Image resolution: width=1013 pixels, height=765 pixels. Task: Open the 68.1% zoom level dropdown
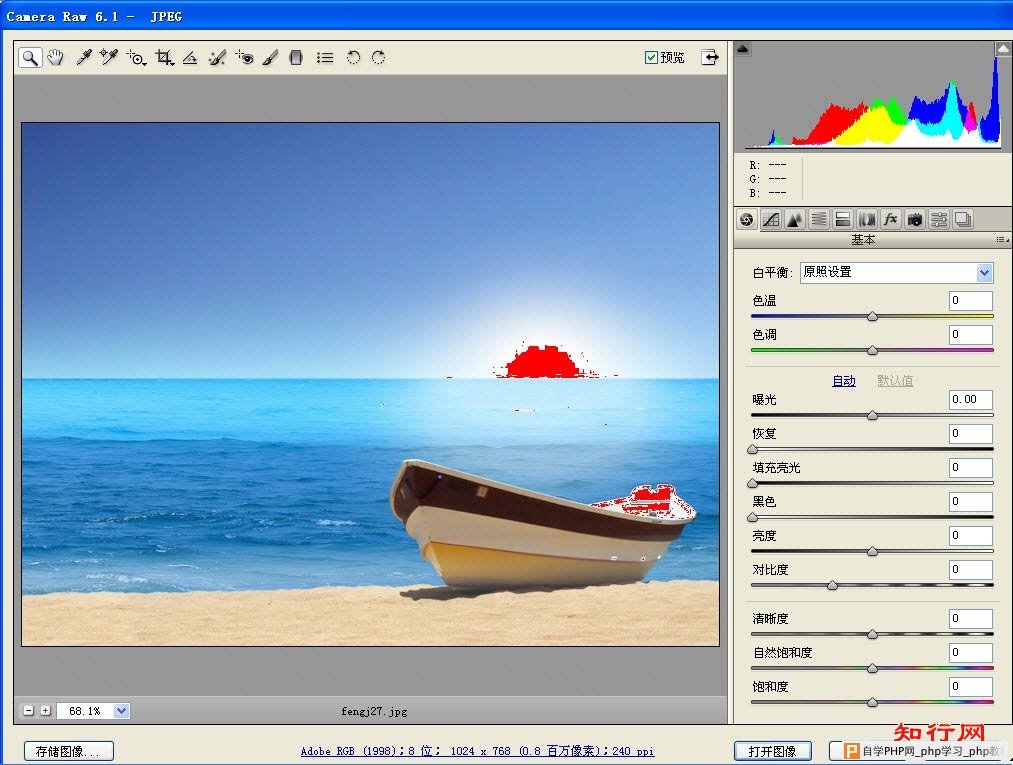click(x=121, y=711)
